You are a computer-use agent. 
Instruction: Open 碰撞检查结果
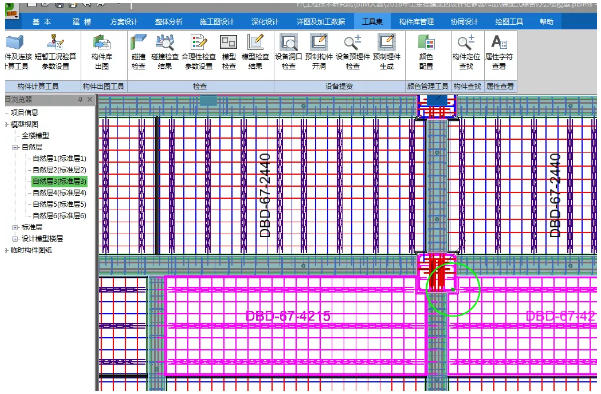[165, 52]
